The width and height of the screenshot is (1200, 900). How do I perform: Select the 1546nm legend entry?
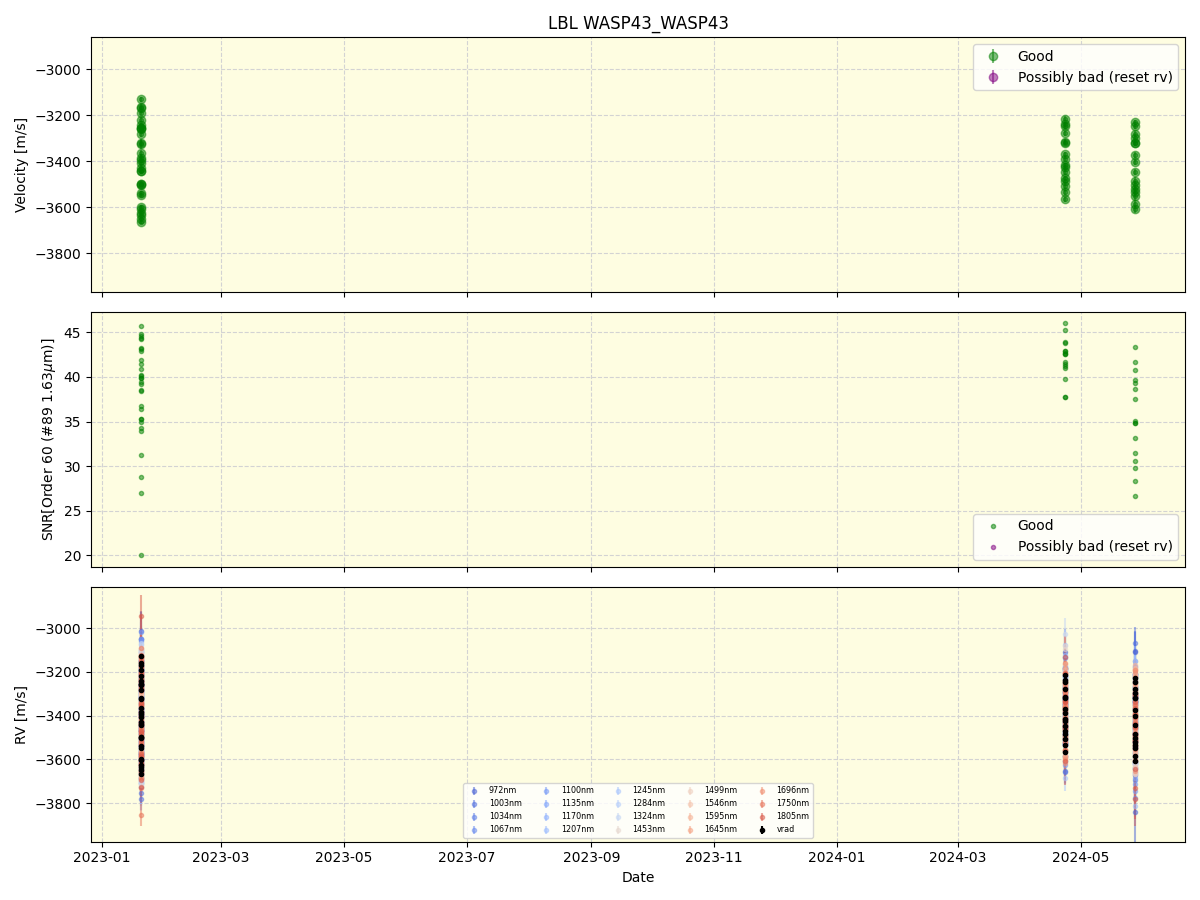click(721, 803)
